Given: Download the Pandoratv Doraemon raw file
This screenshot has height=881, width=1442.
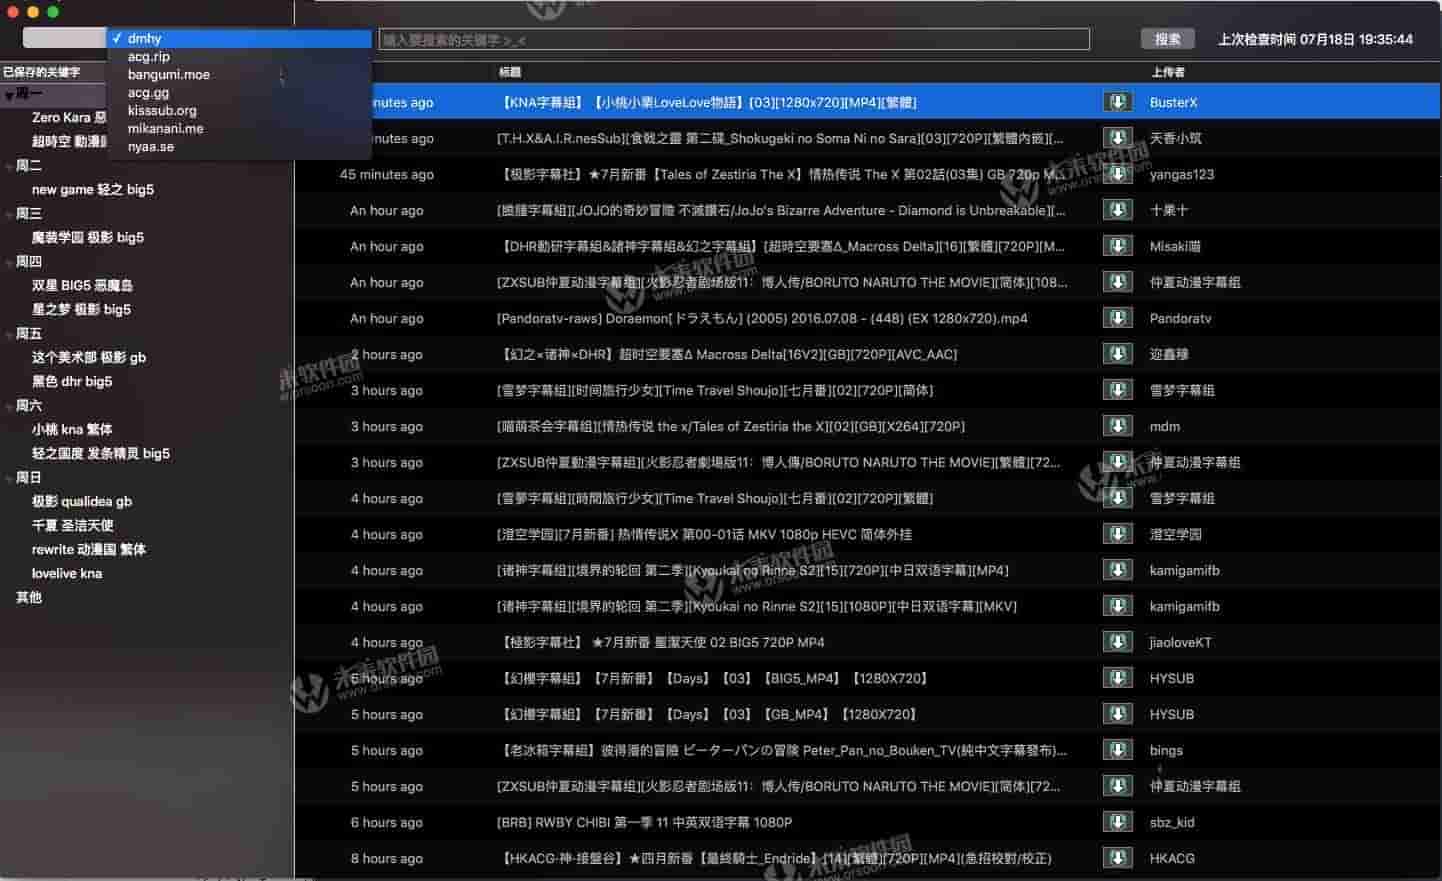Looking at the screenshot, I should [1117, 318].
